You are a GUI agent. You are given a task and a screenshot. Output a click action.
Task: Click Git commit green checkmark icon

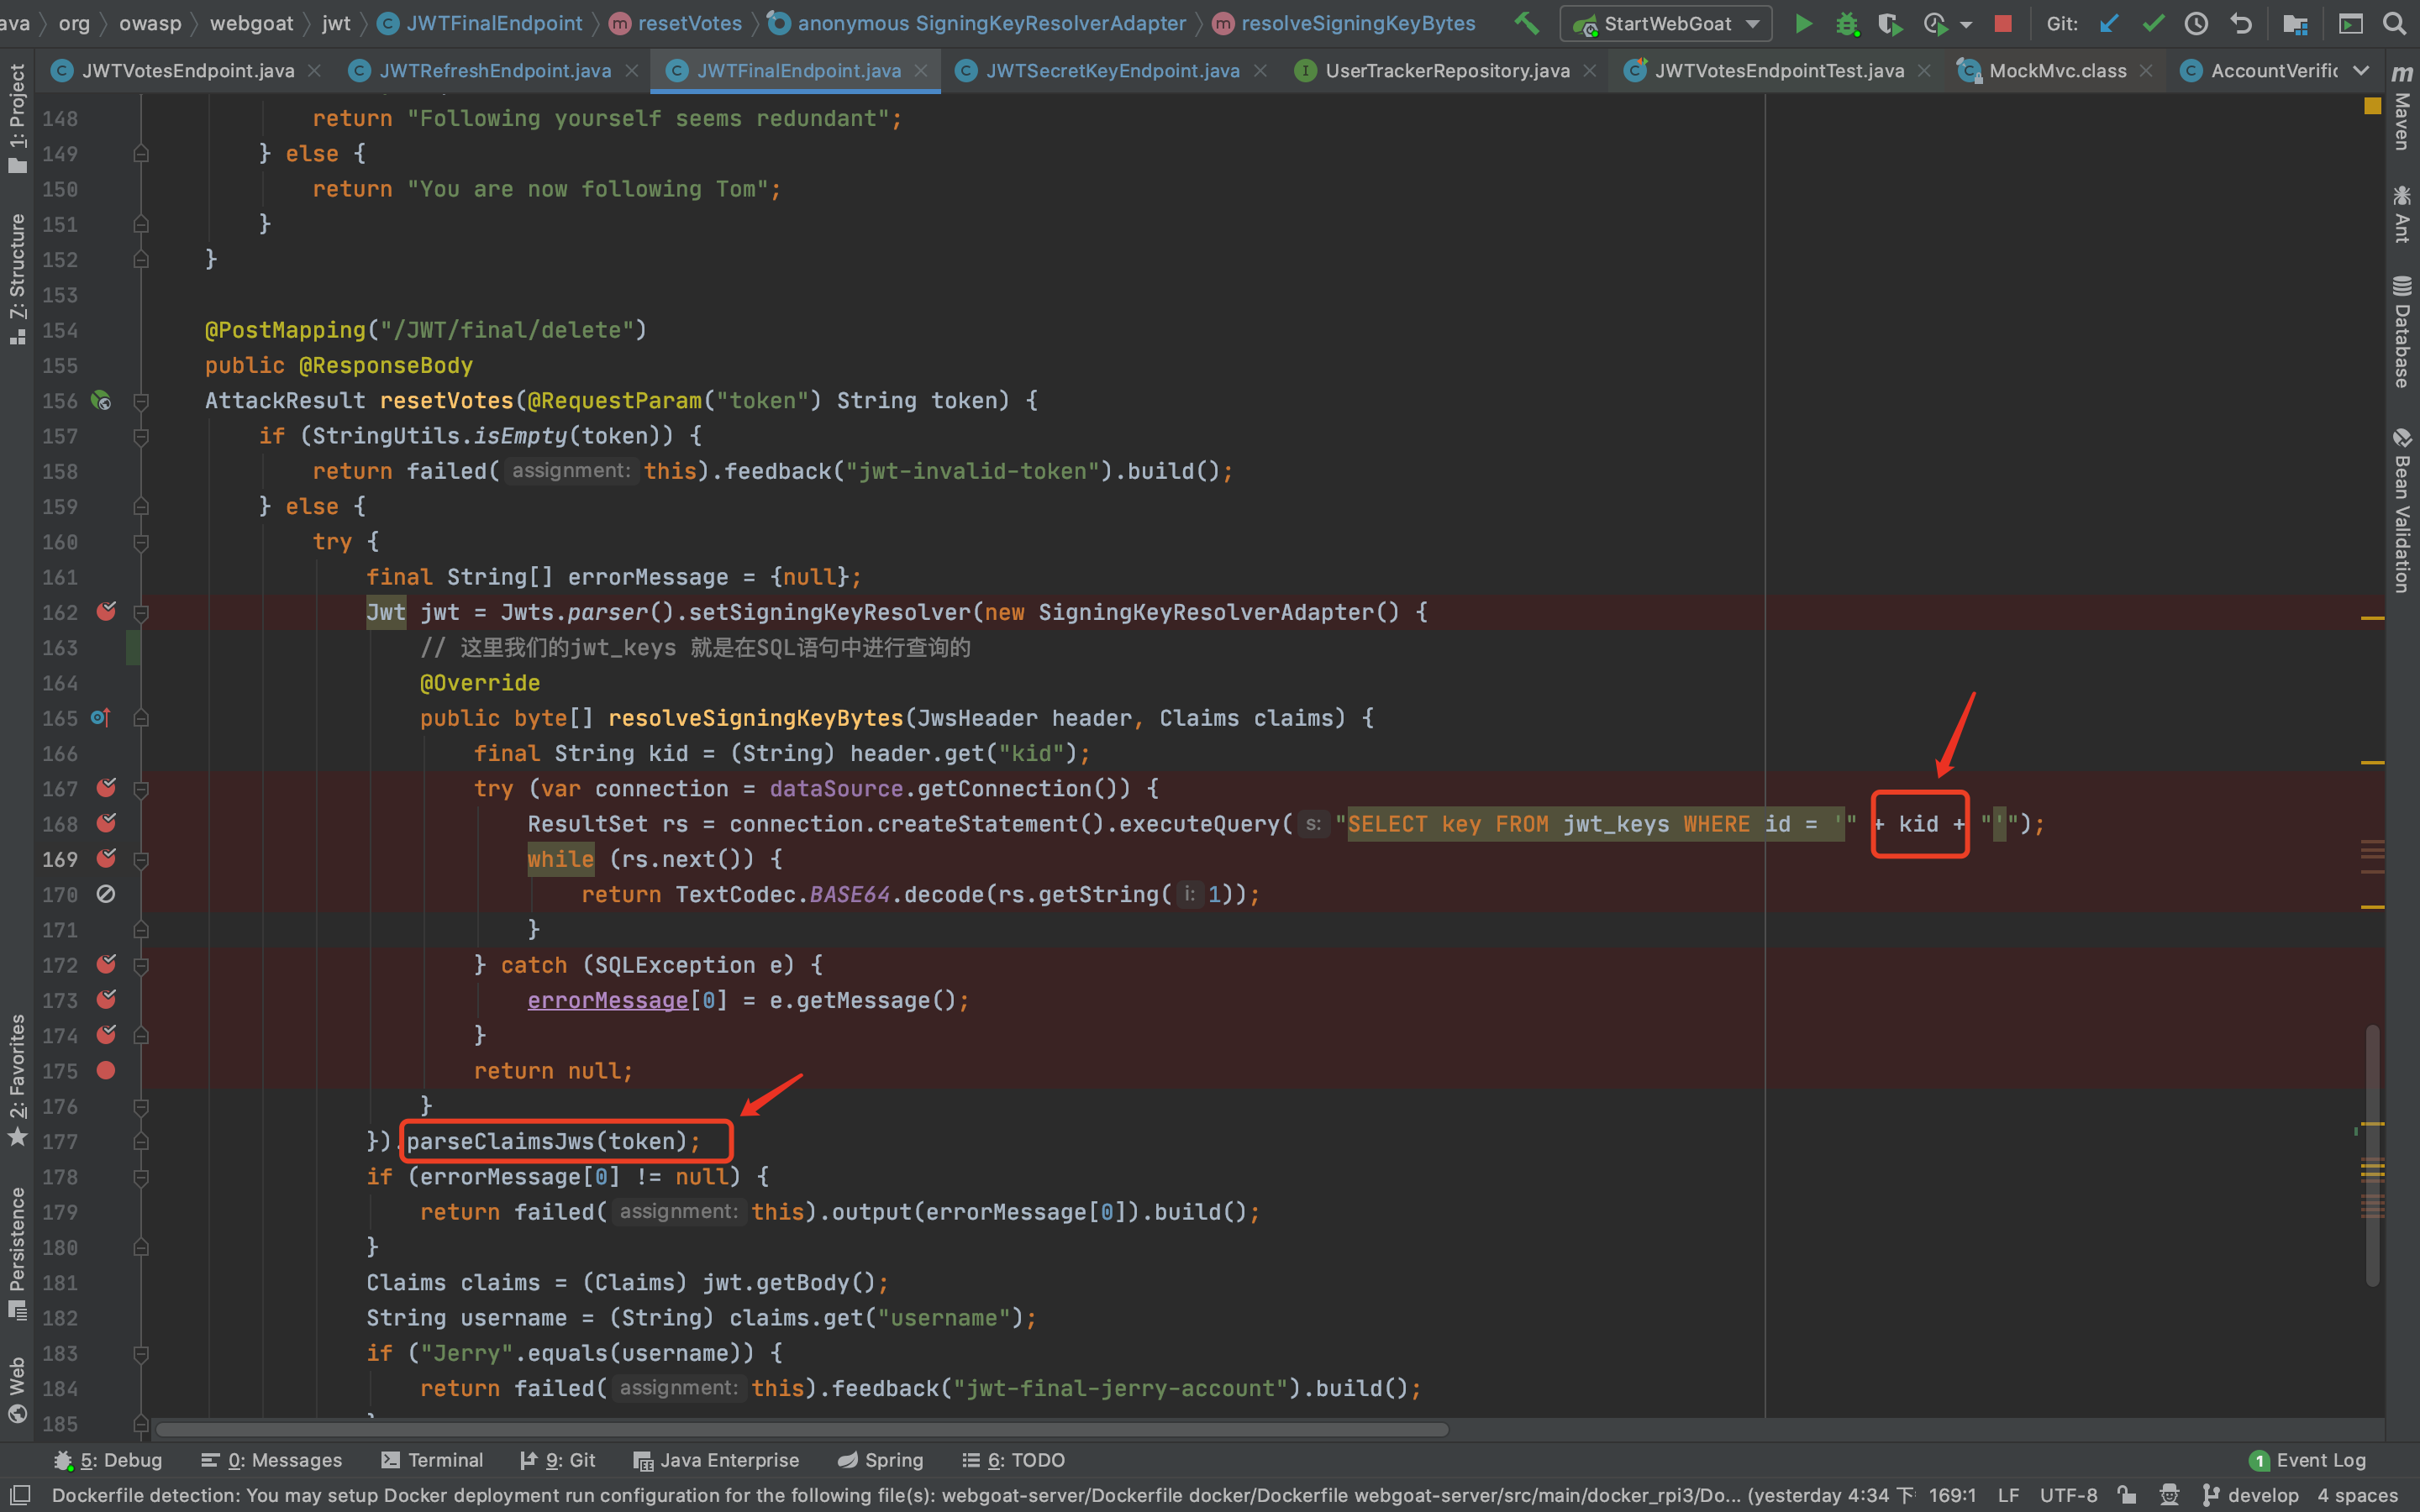pyautogui.click(x=2153, y=23)
